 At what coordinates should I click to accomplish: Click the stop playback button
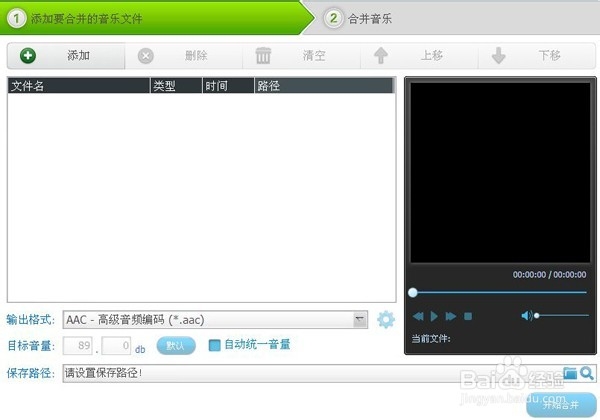coord(468,316)
